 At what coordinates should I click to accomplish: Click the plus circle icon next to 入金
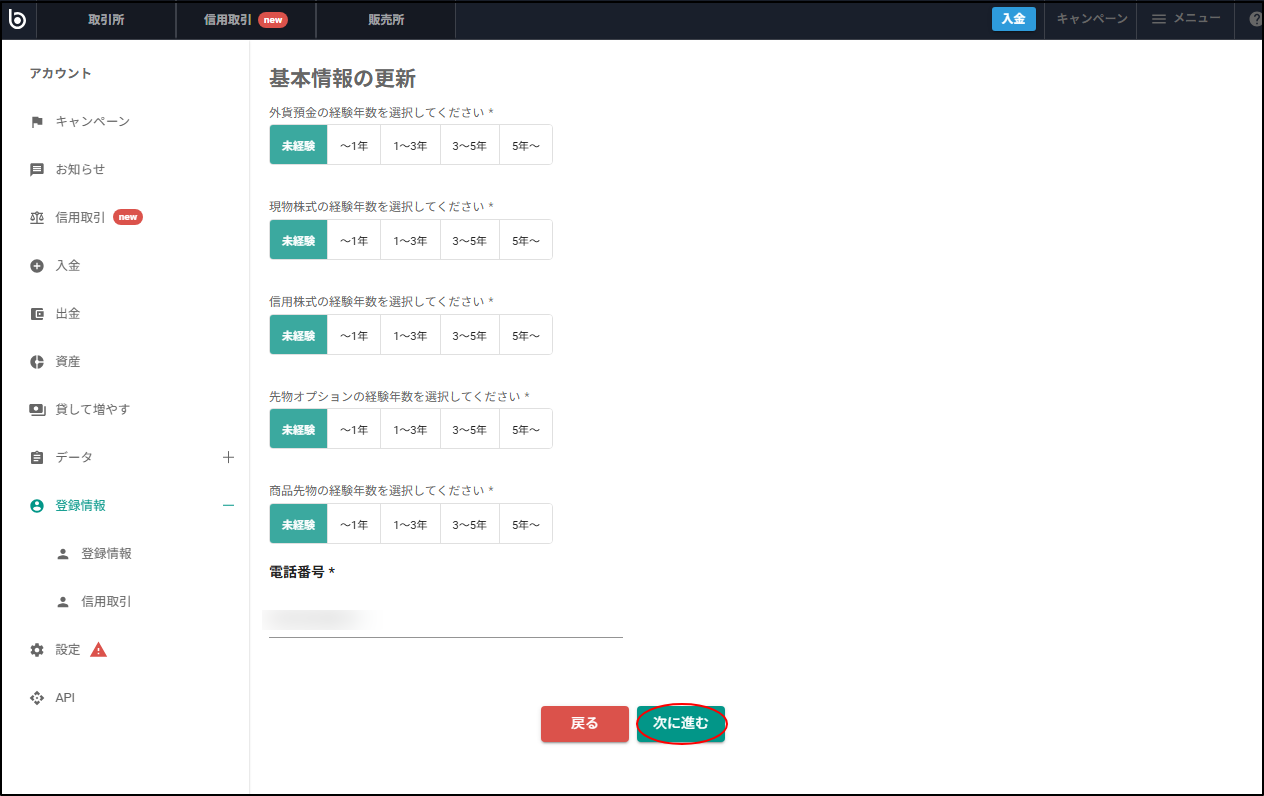point(37,266)
